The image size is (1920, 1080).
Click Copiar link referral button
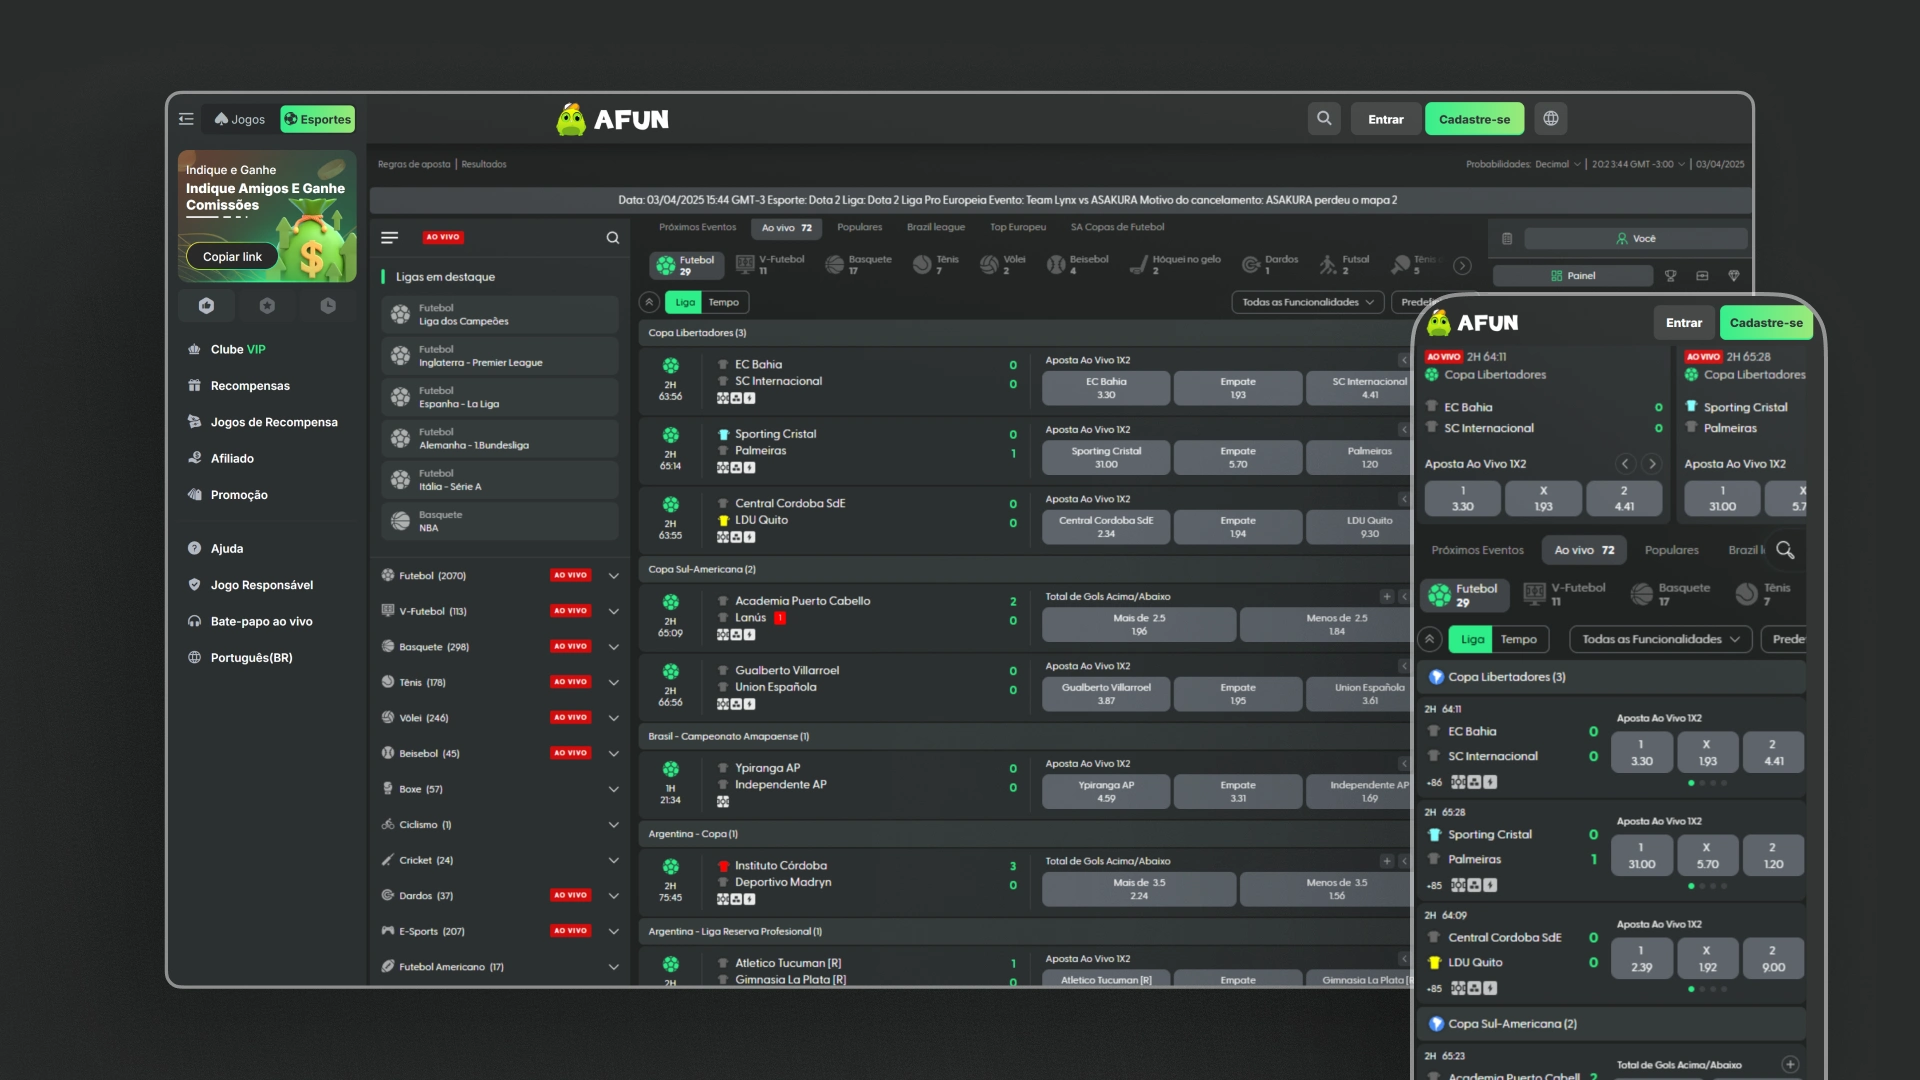[x=232, y=257]
